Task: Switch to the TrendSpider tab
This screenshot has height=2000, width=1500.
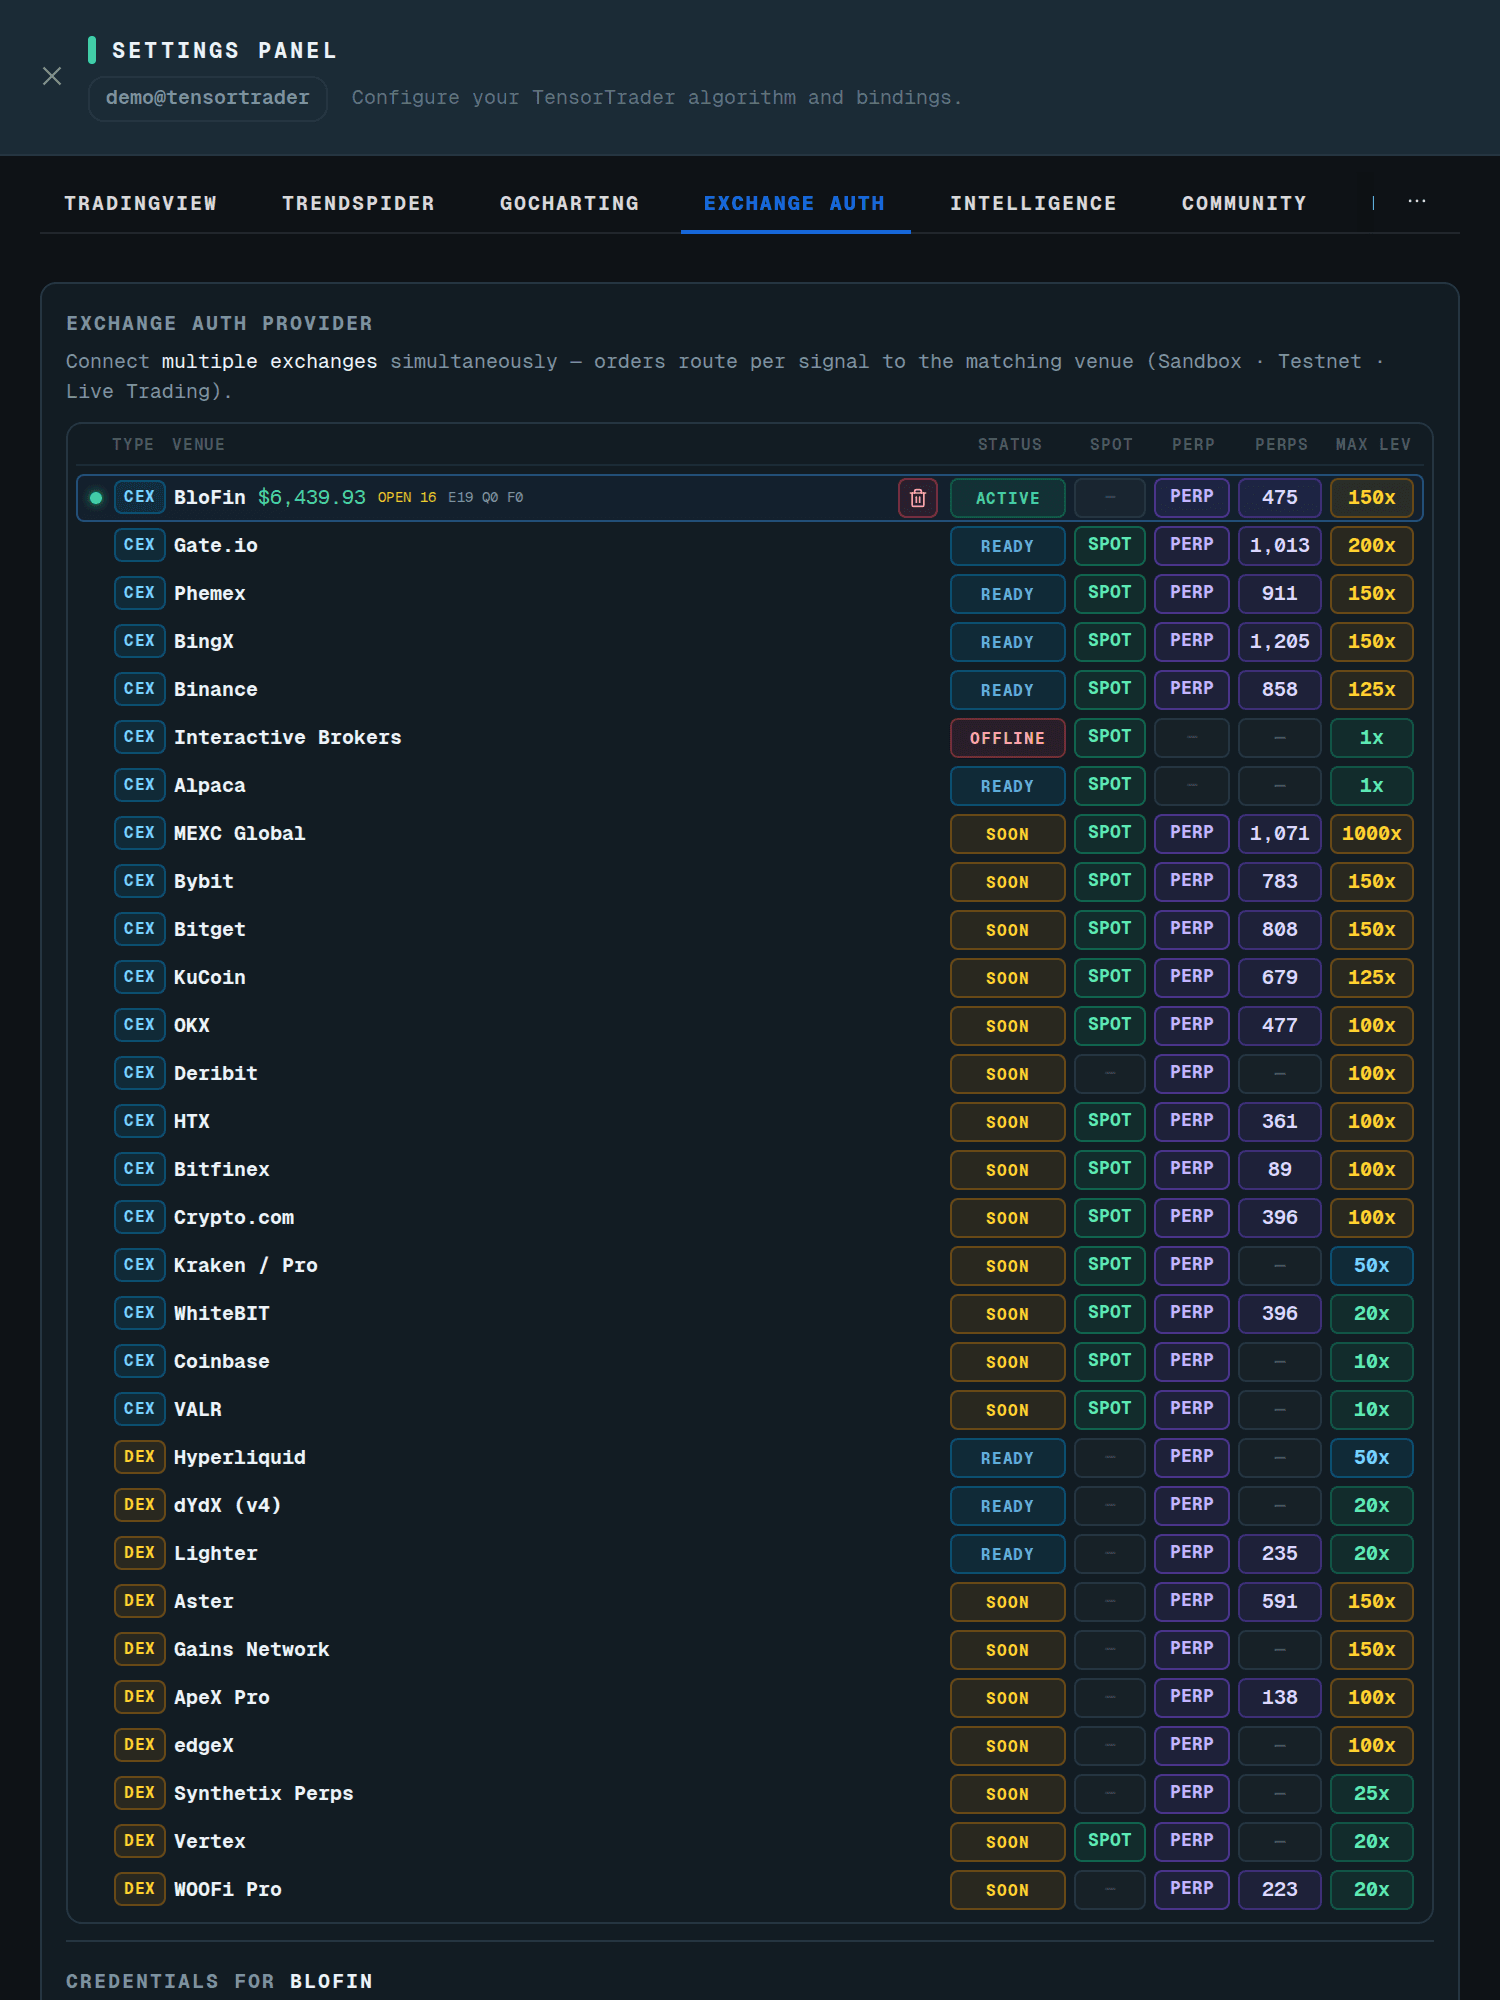Action: click(358, 203)
